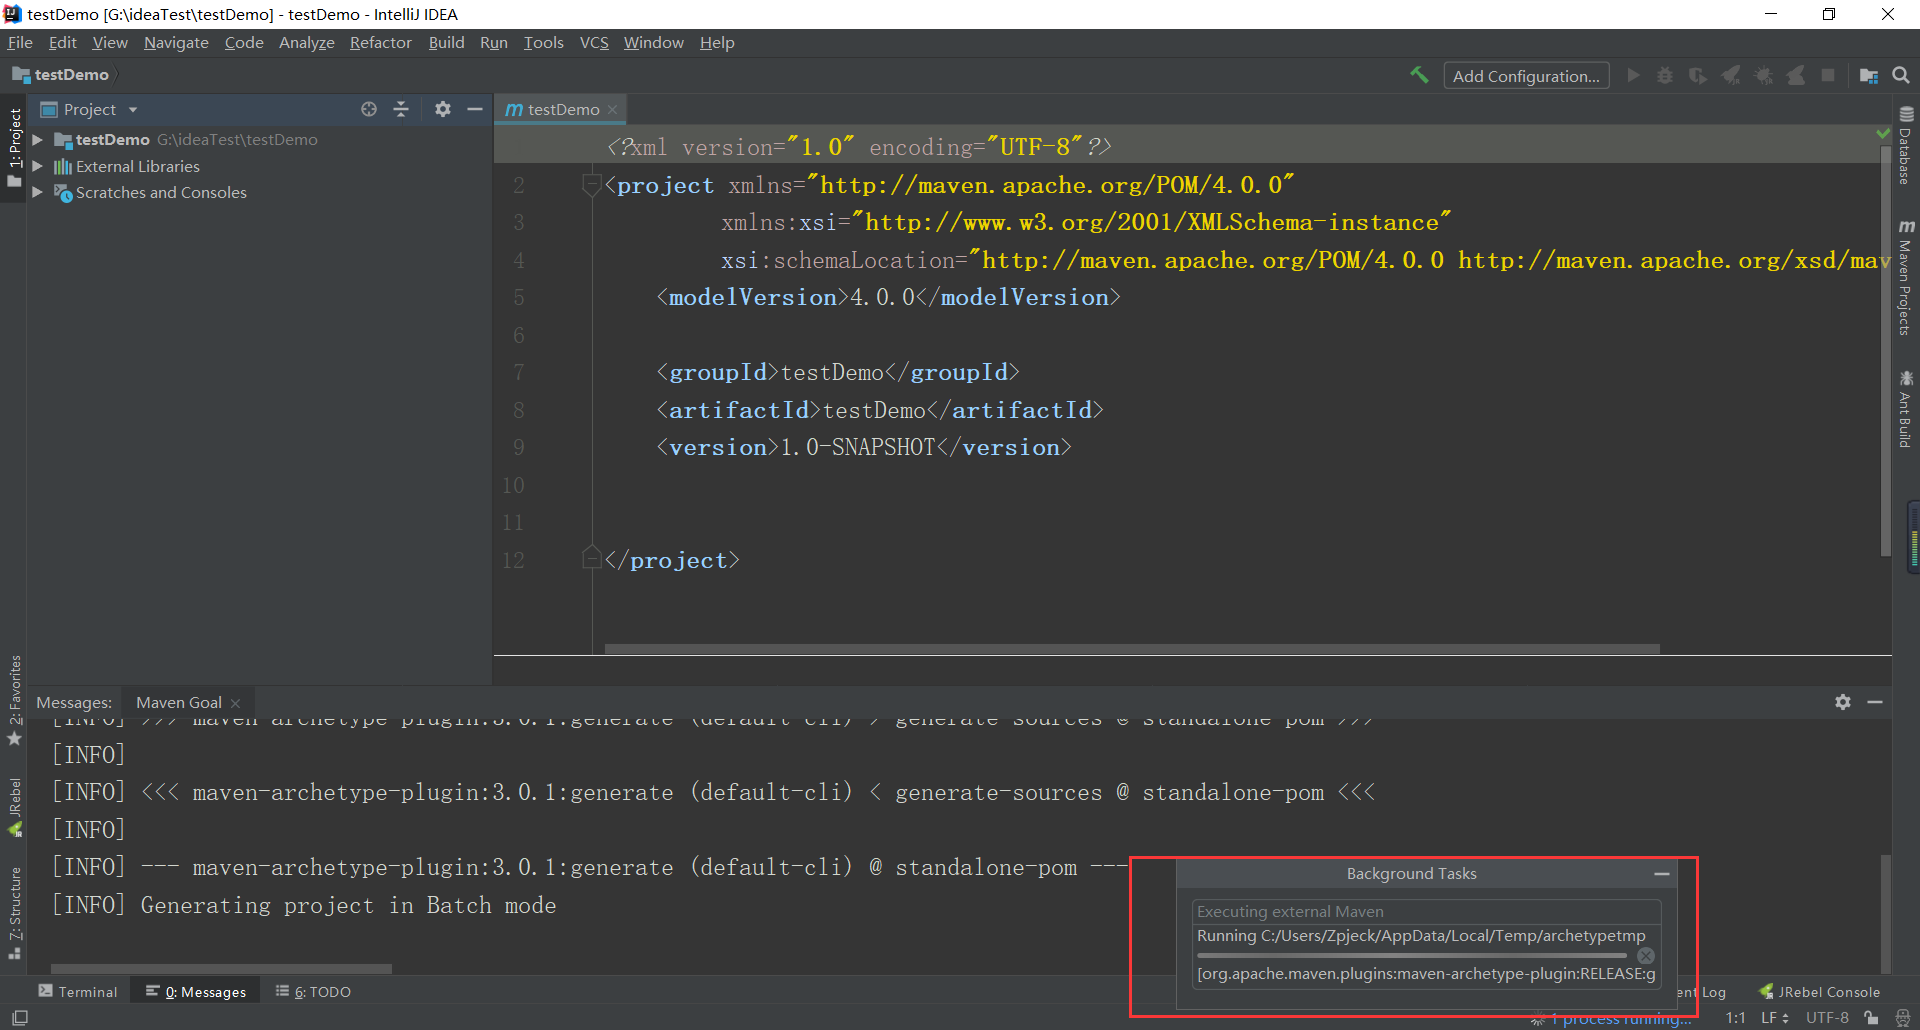Screen dimensions: 1920x1030
Task: Click the 1 process running link
Action: pyautogui.click(x=1620, y=1019)
